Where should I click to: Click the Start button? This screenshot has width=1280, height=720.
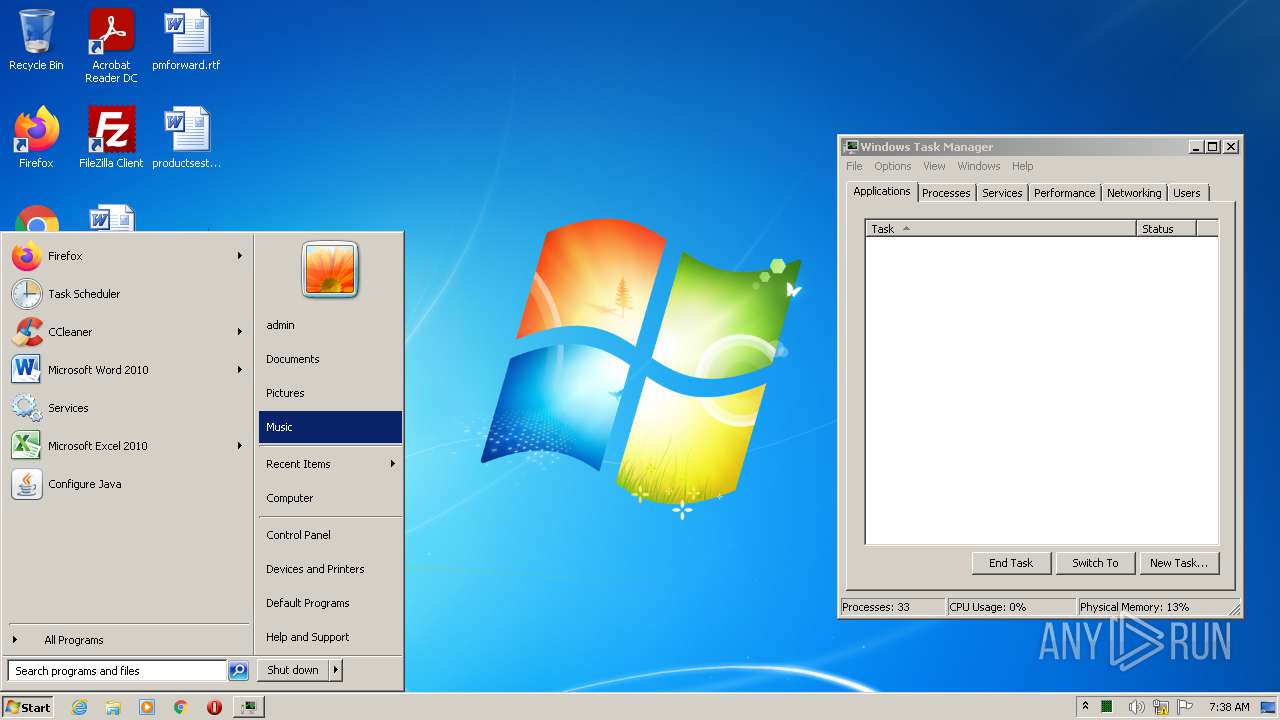click(x=28, y=707)
